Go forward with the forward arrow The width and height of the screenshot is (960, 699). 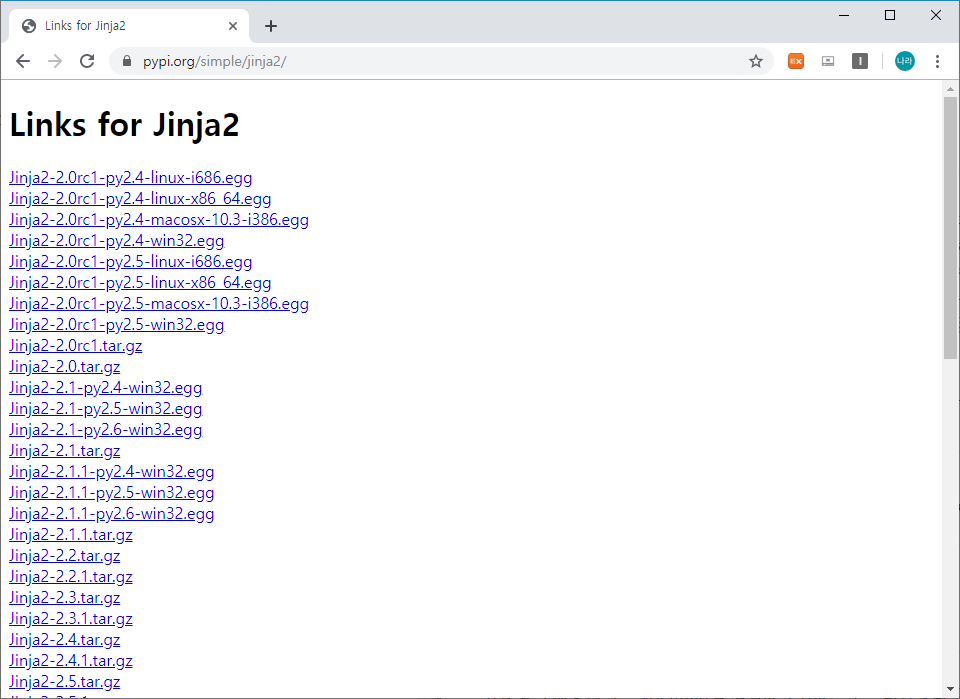point(55,61)
